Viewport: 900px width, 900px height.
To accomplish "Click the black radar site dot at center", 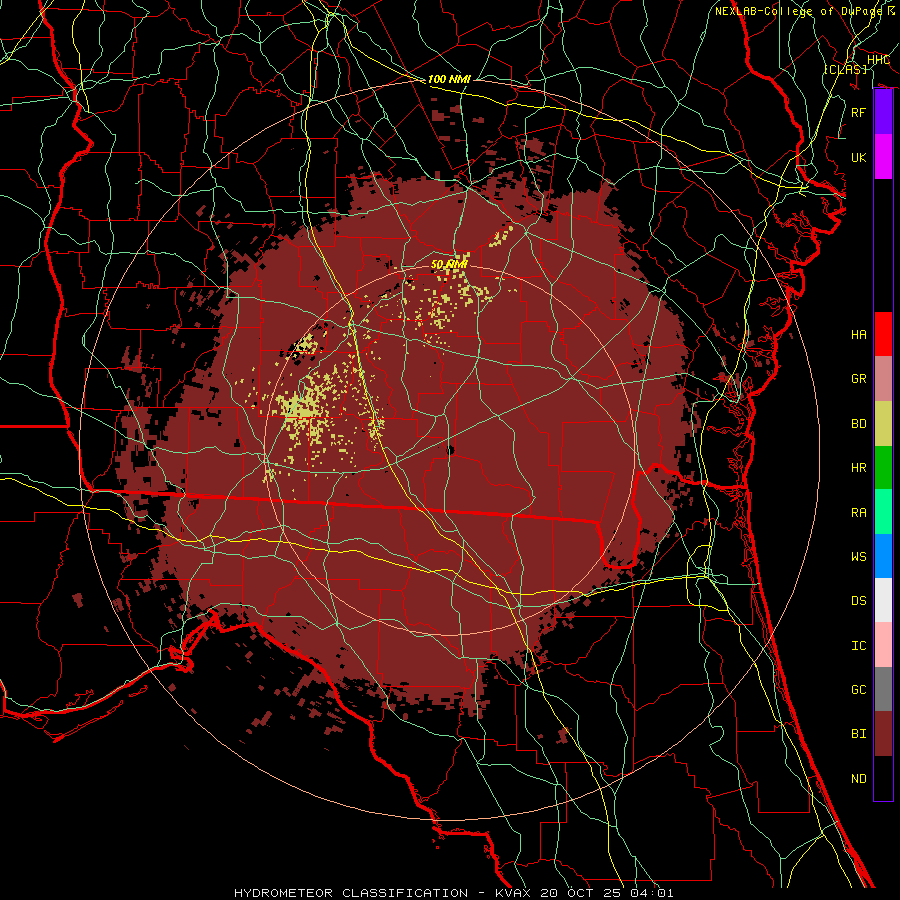I will (x=450, y=450).
